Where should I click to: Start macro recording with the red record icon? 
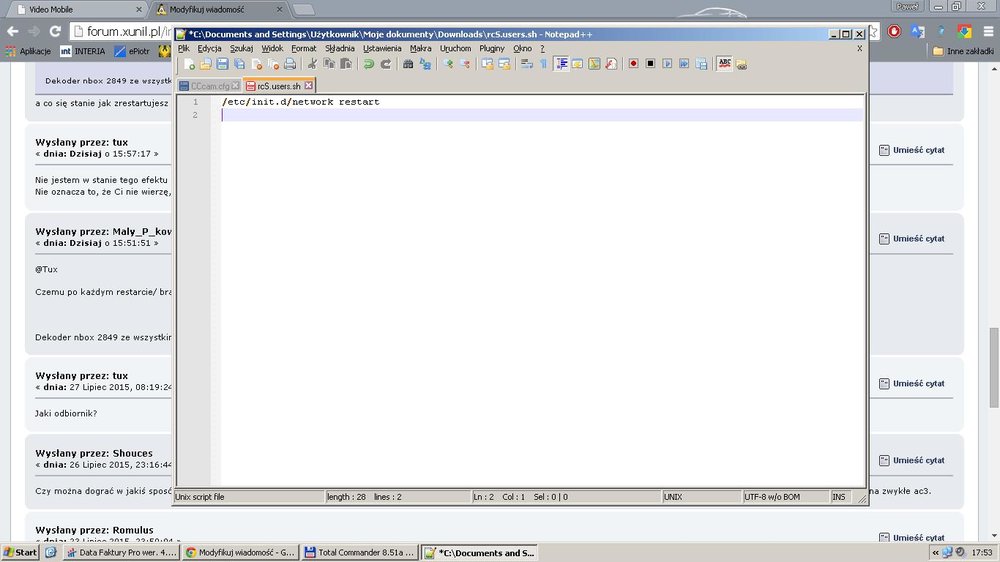[633, 64]
